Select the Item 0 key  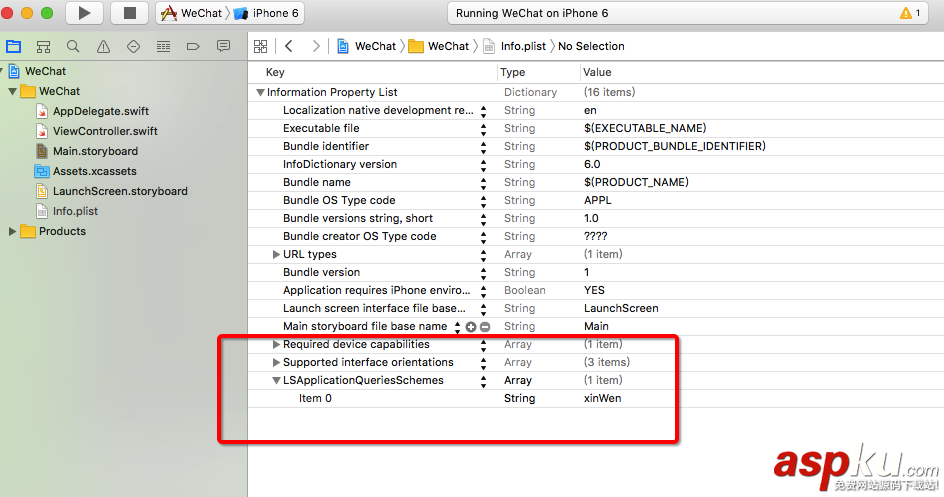[x=315, y=398]
